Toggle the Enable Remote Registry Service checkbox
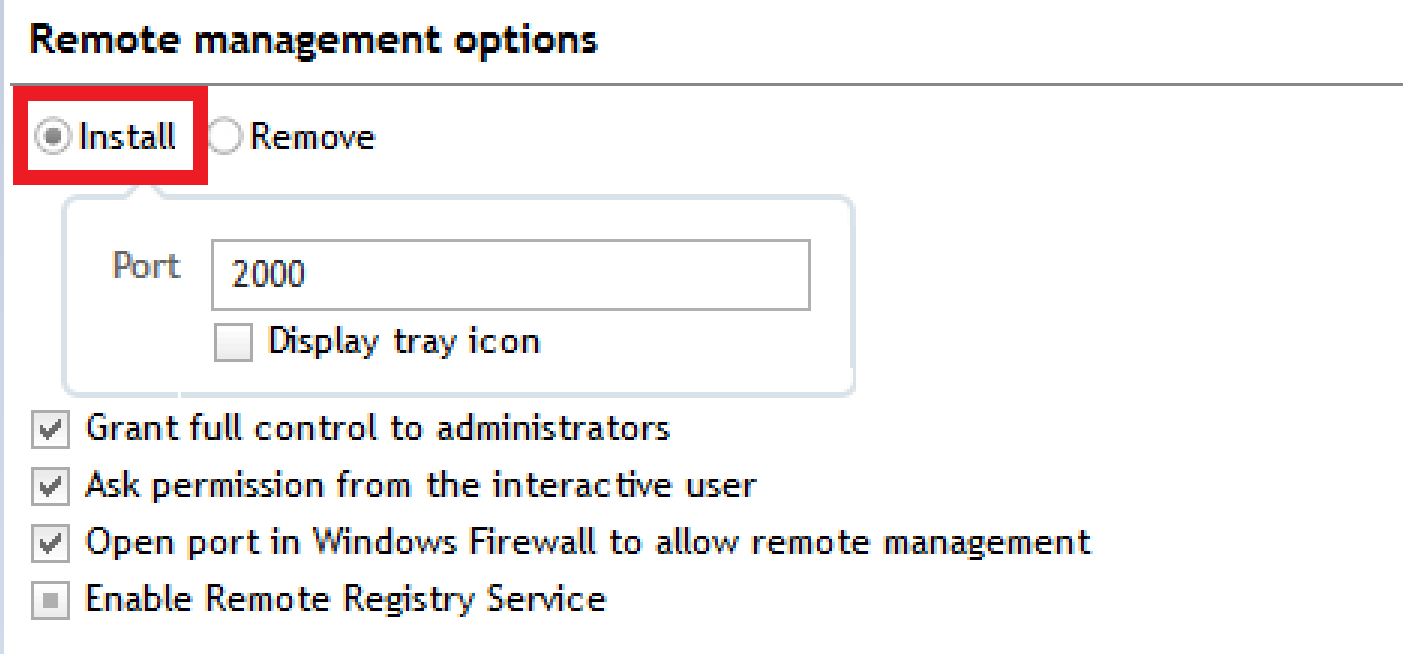 (50, 602)
